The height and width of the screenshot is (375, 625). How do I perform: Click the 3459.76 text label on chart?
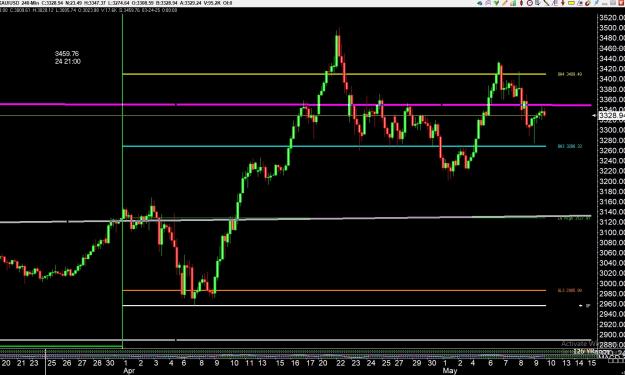[x=67, y=53]
